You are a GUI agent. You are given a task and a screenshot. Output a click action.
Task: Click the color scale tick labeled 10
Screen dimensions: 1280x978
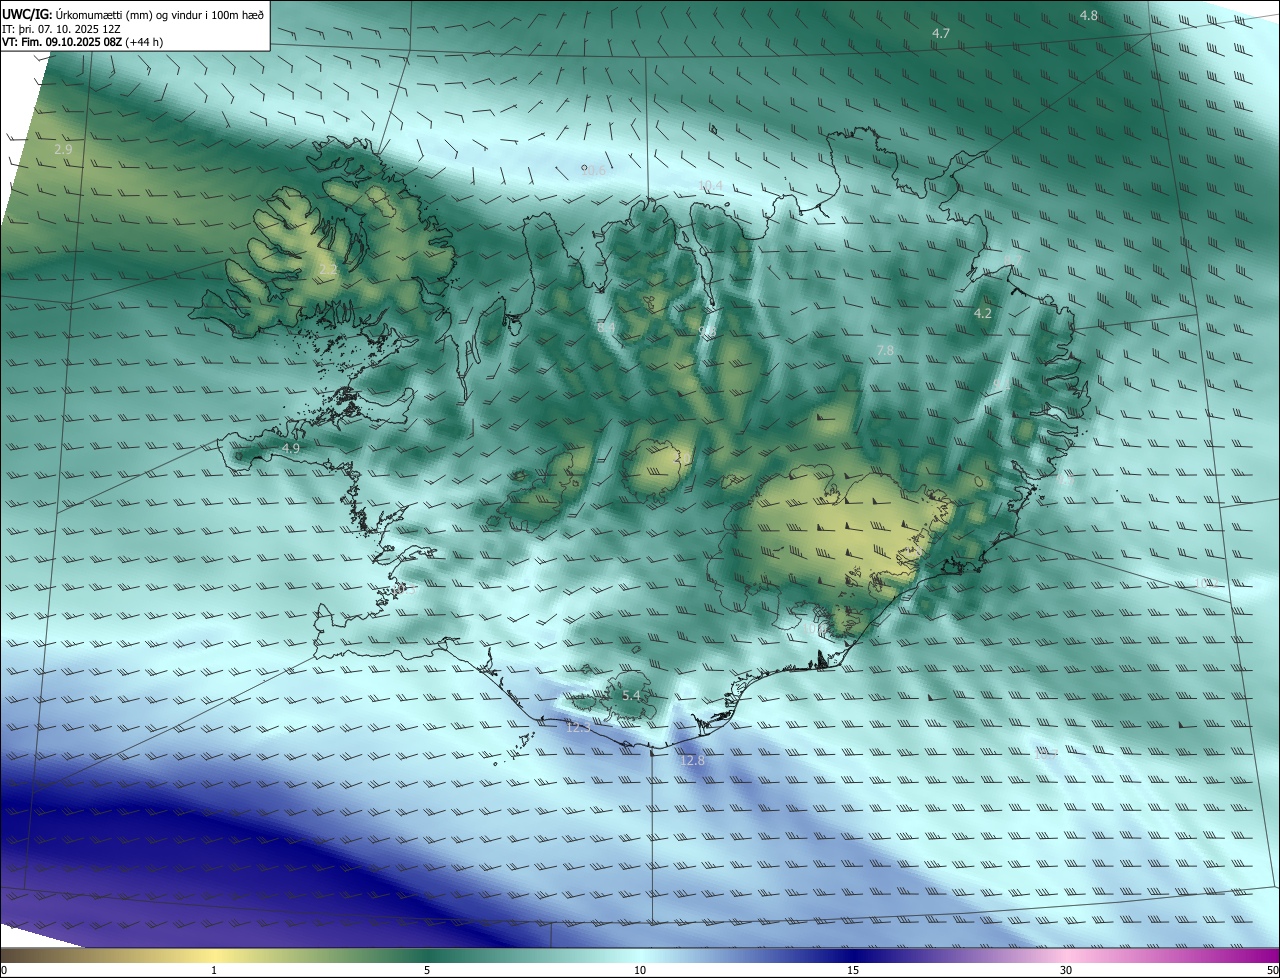pos(640,970)
